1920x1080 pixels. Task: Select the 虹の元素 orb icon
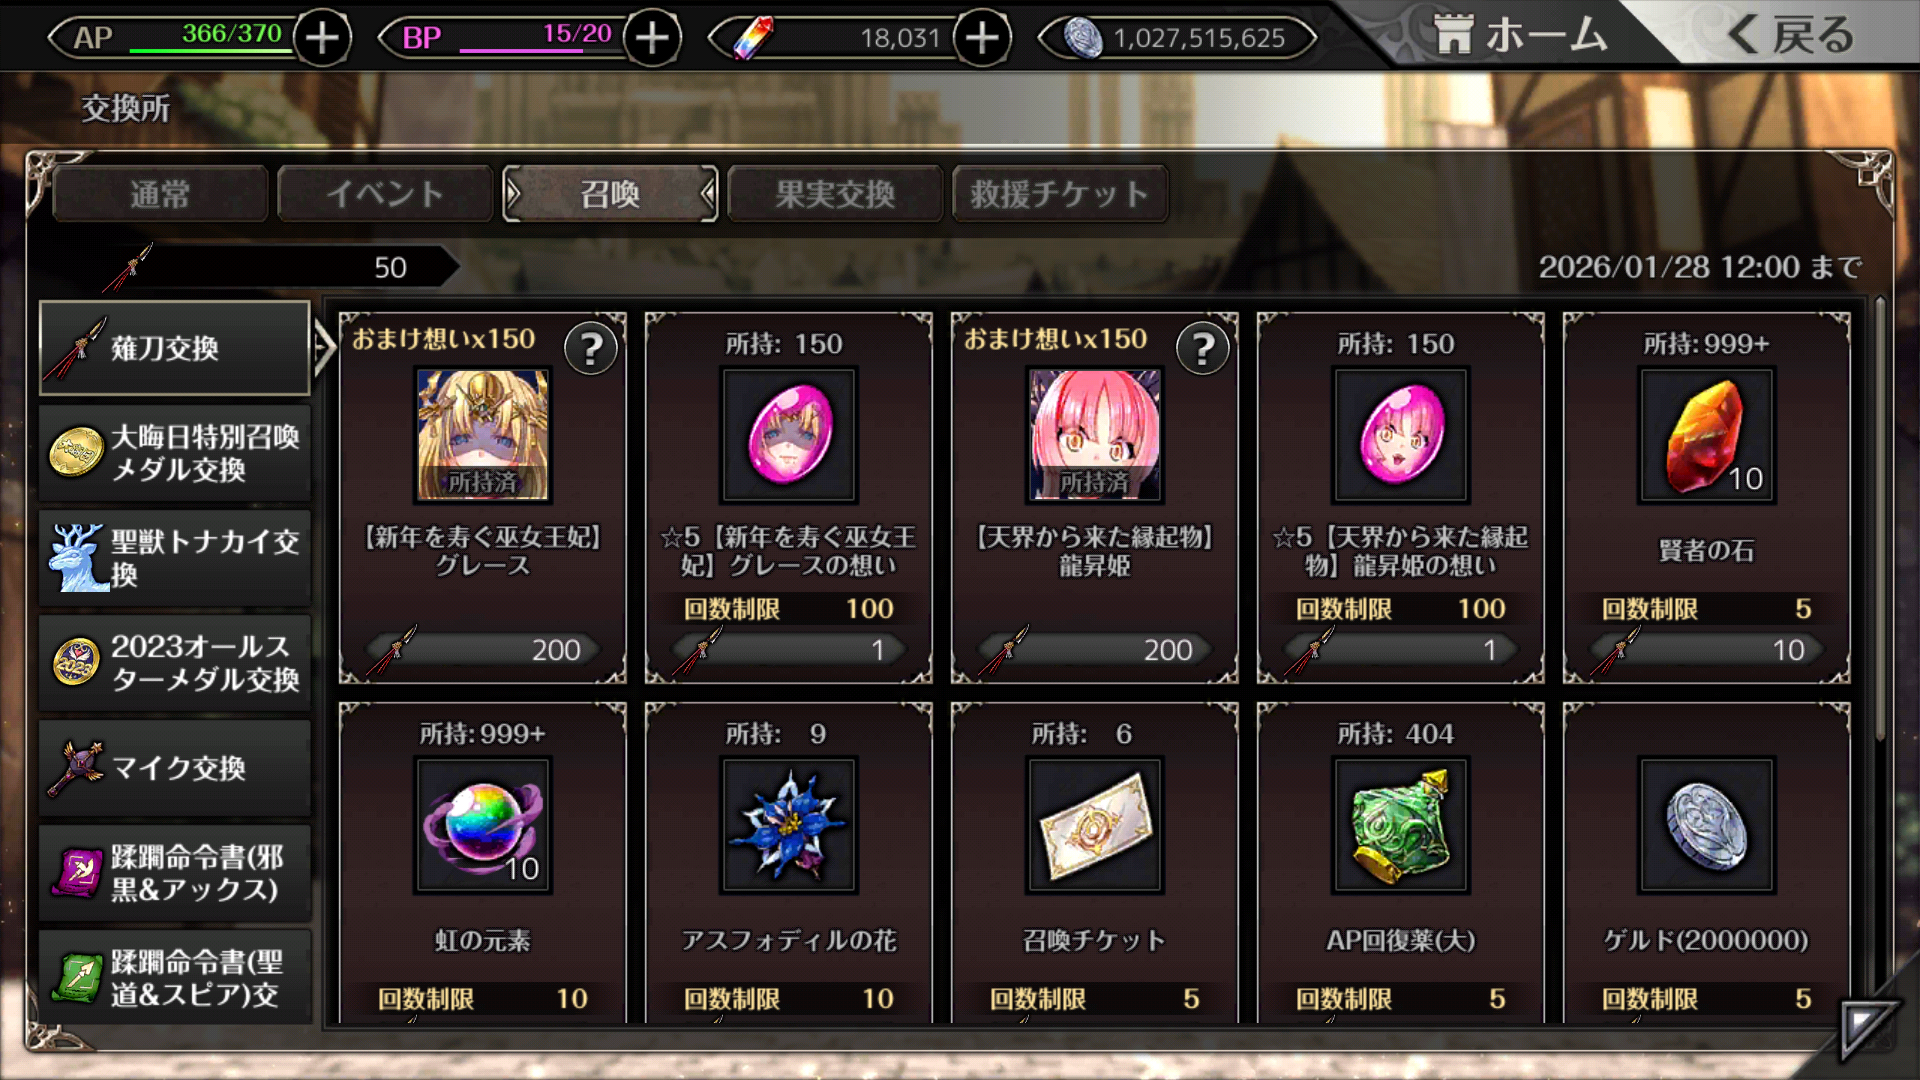coord(483,825)
